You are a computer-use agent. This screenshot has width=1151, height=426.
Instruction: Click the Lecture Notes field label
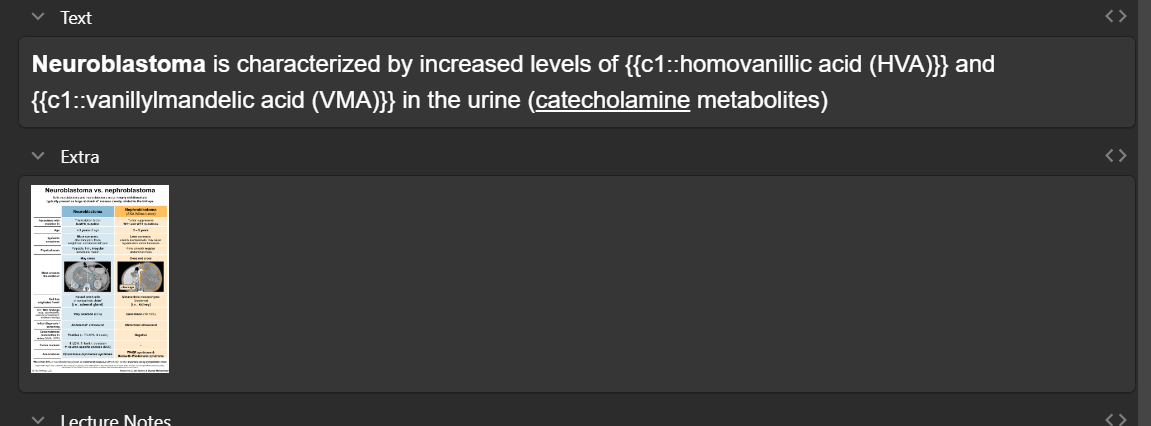click(115, 421)
